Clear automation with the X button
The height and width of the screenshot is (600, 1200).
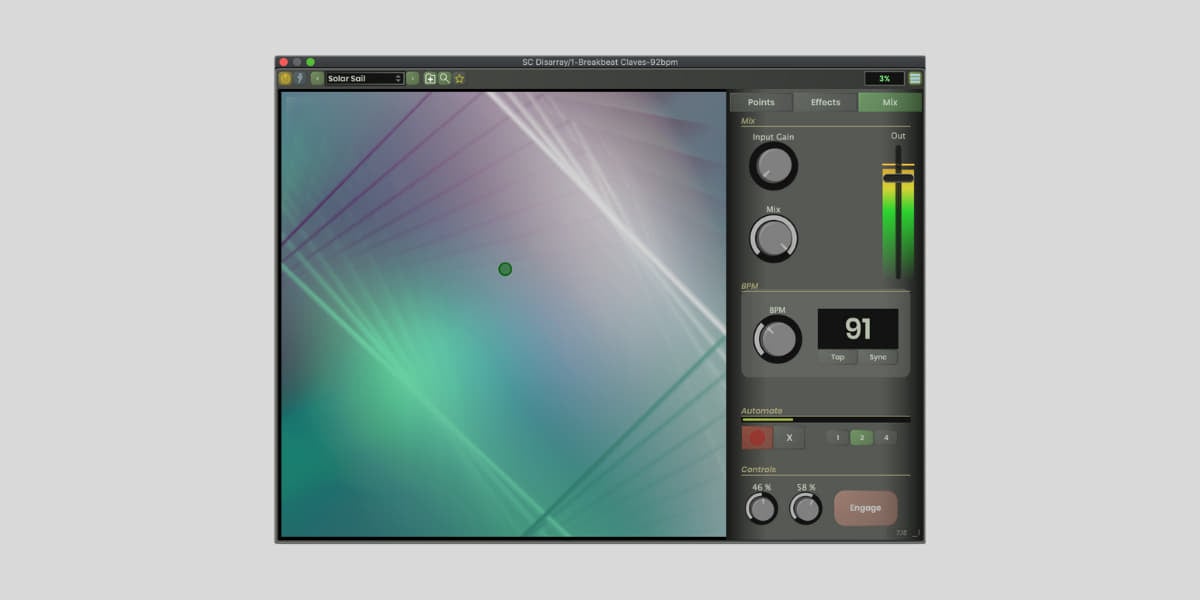click(789, 437)
